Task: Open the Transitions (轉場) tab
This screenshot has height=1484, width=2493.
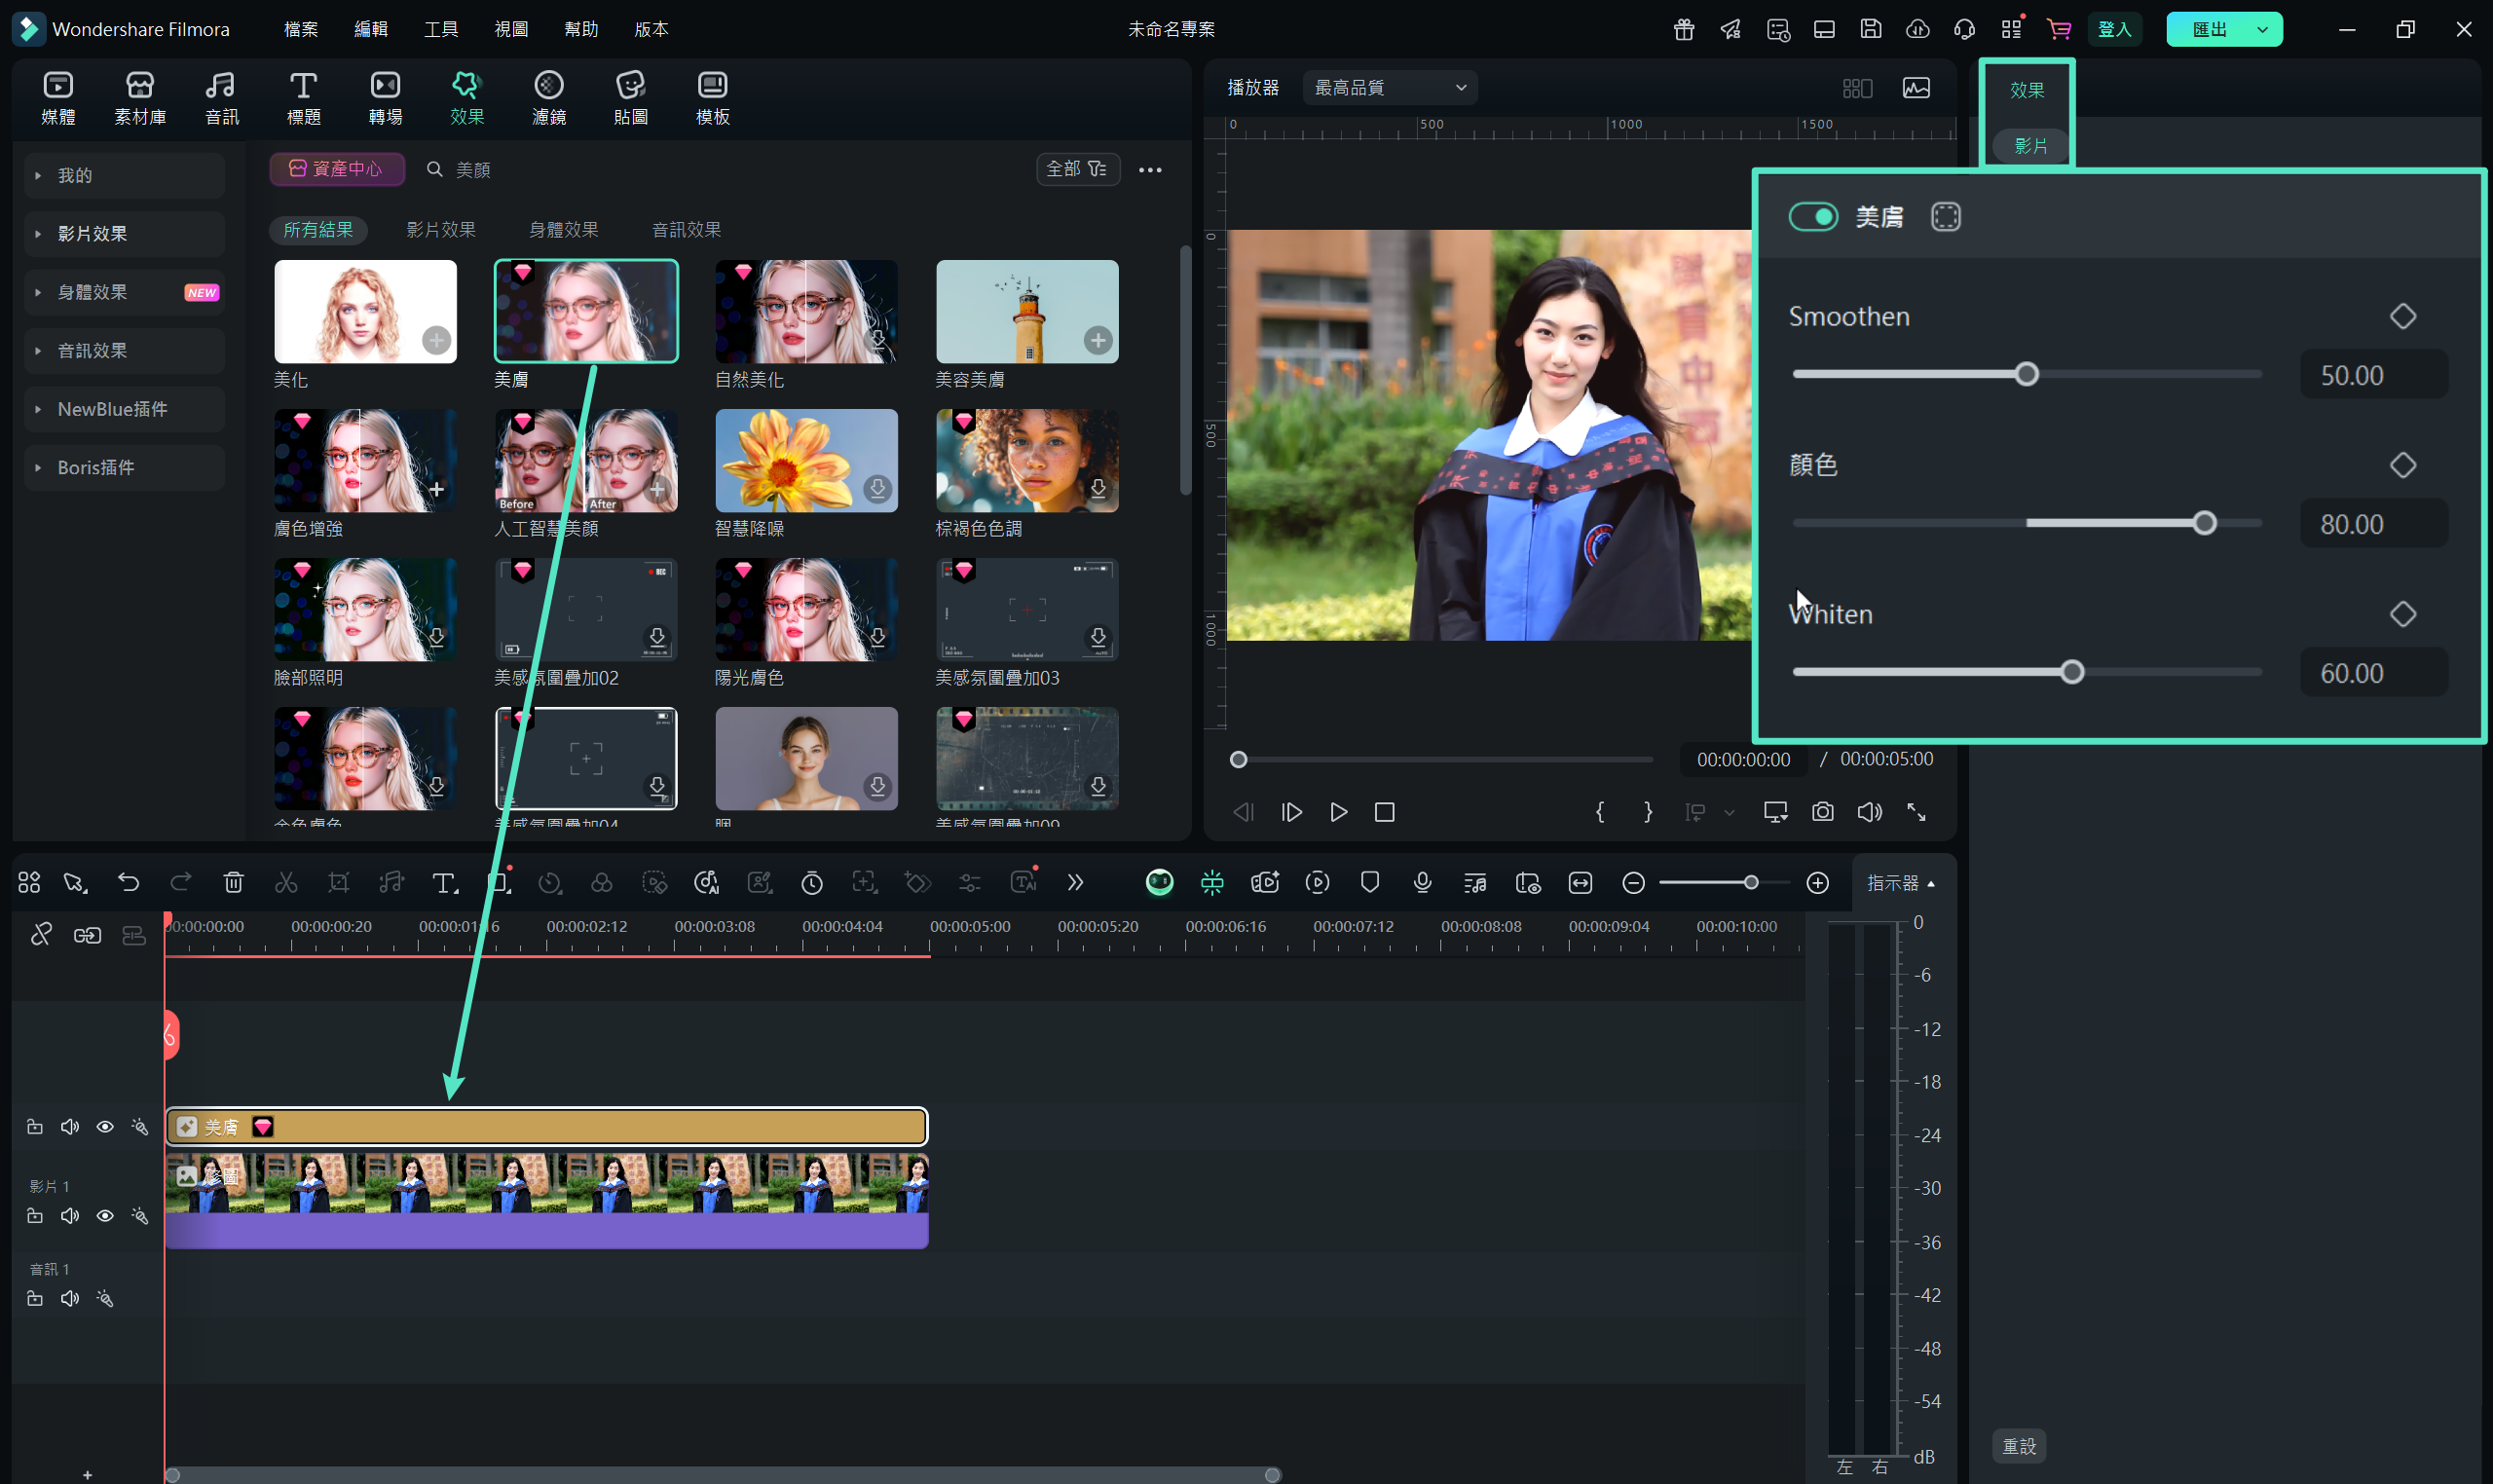Action: (385, 98)
